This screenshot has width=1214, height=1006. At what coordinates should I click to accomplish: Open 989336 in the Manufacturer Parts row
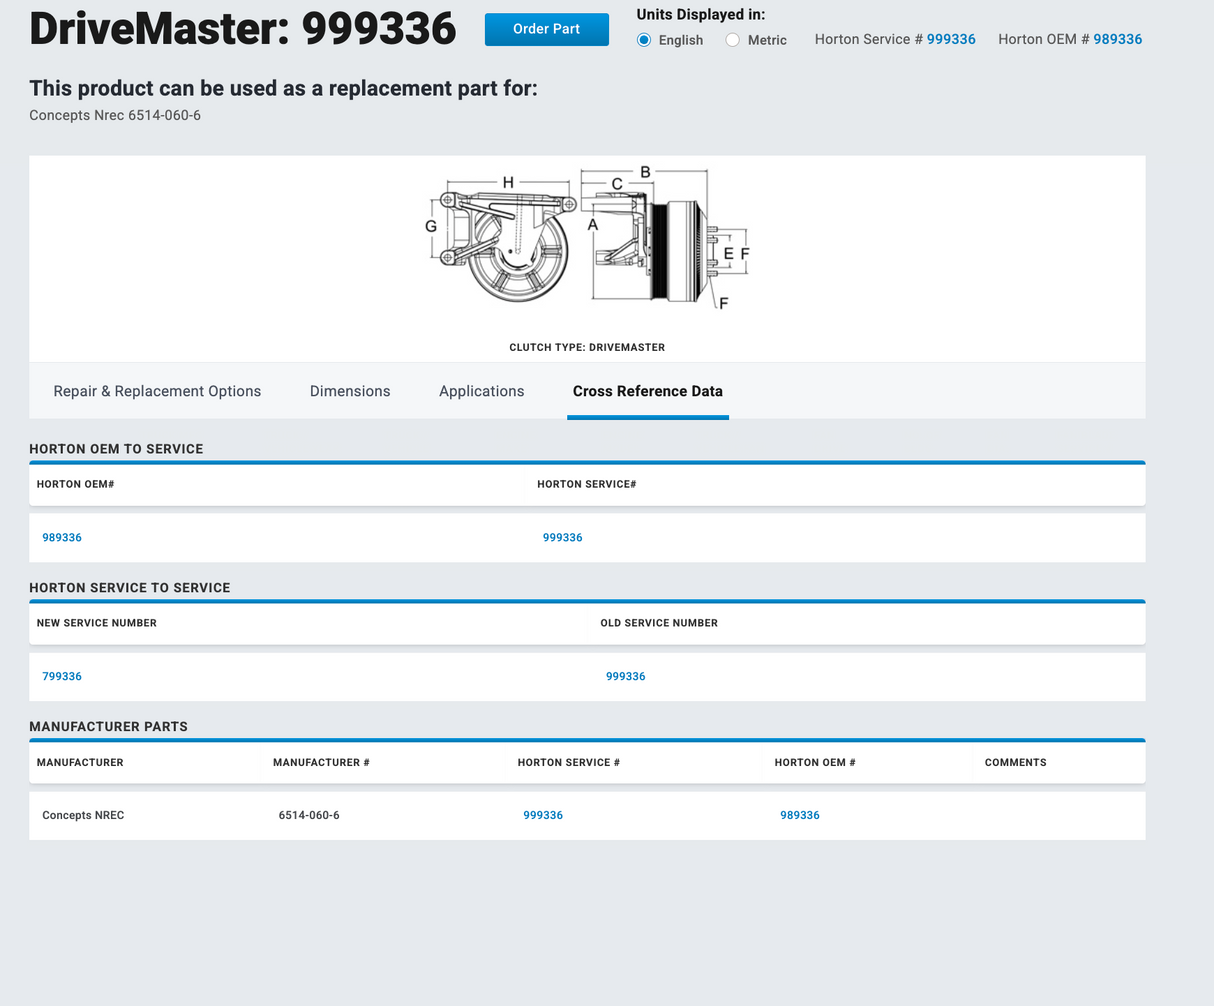(x=799, y=816)
